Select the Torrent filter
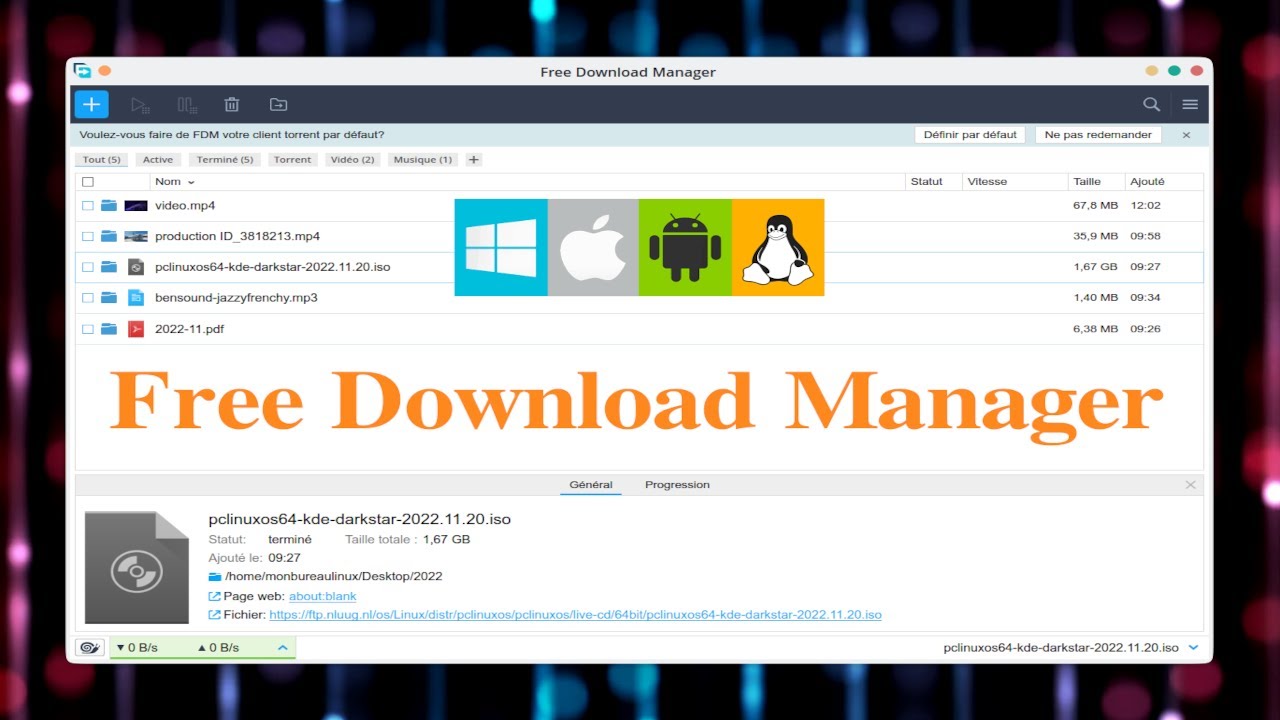1280x720 pixels. point(293,160)
